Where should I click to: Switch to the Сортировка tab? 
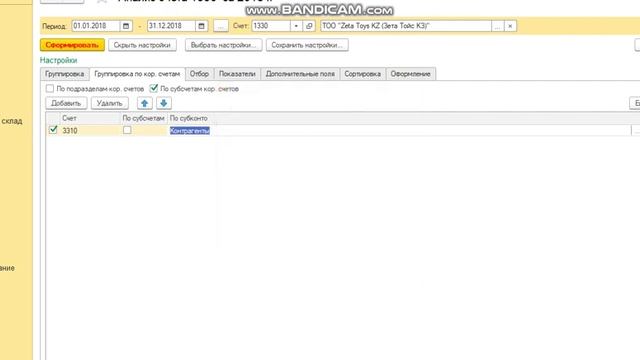[x=362, y=74]
